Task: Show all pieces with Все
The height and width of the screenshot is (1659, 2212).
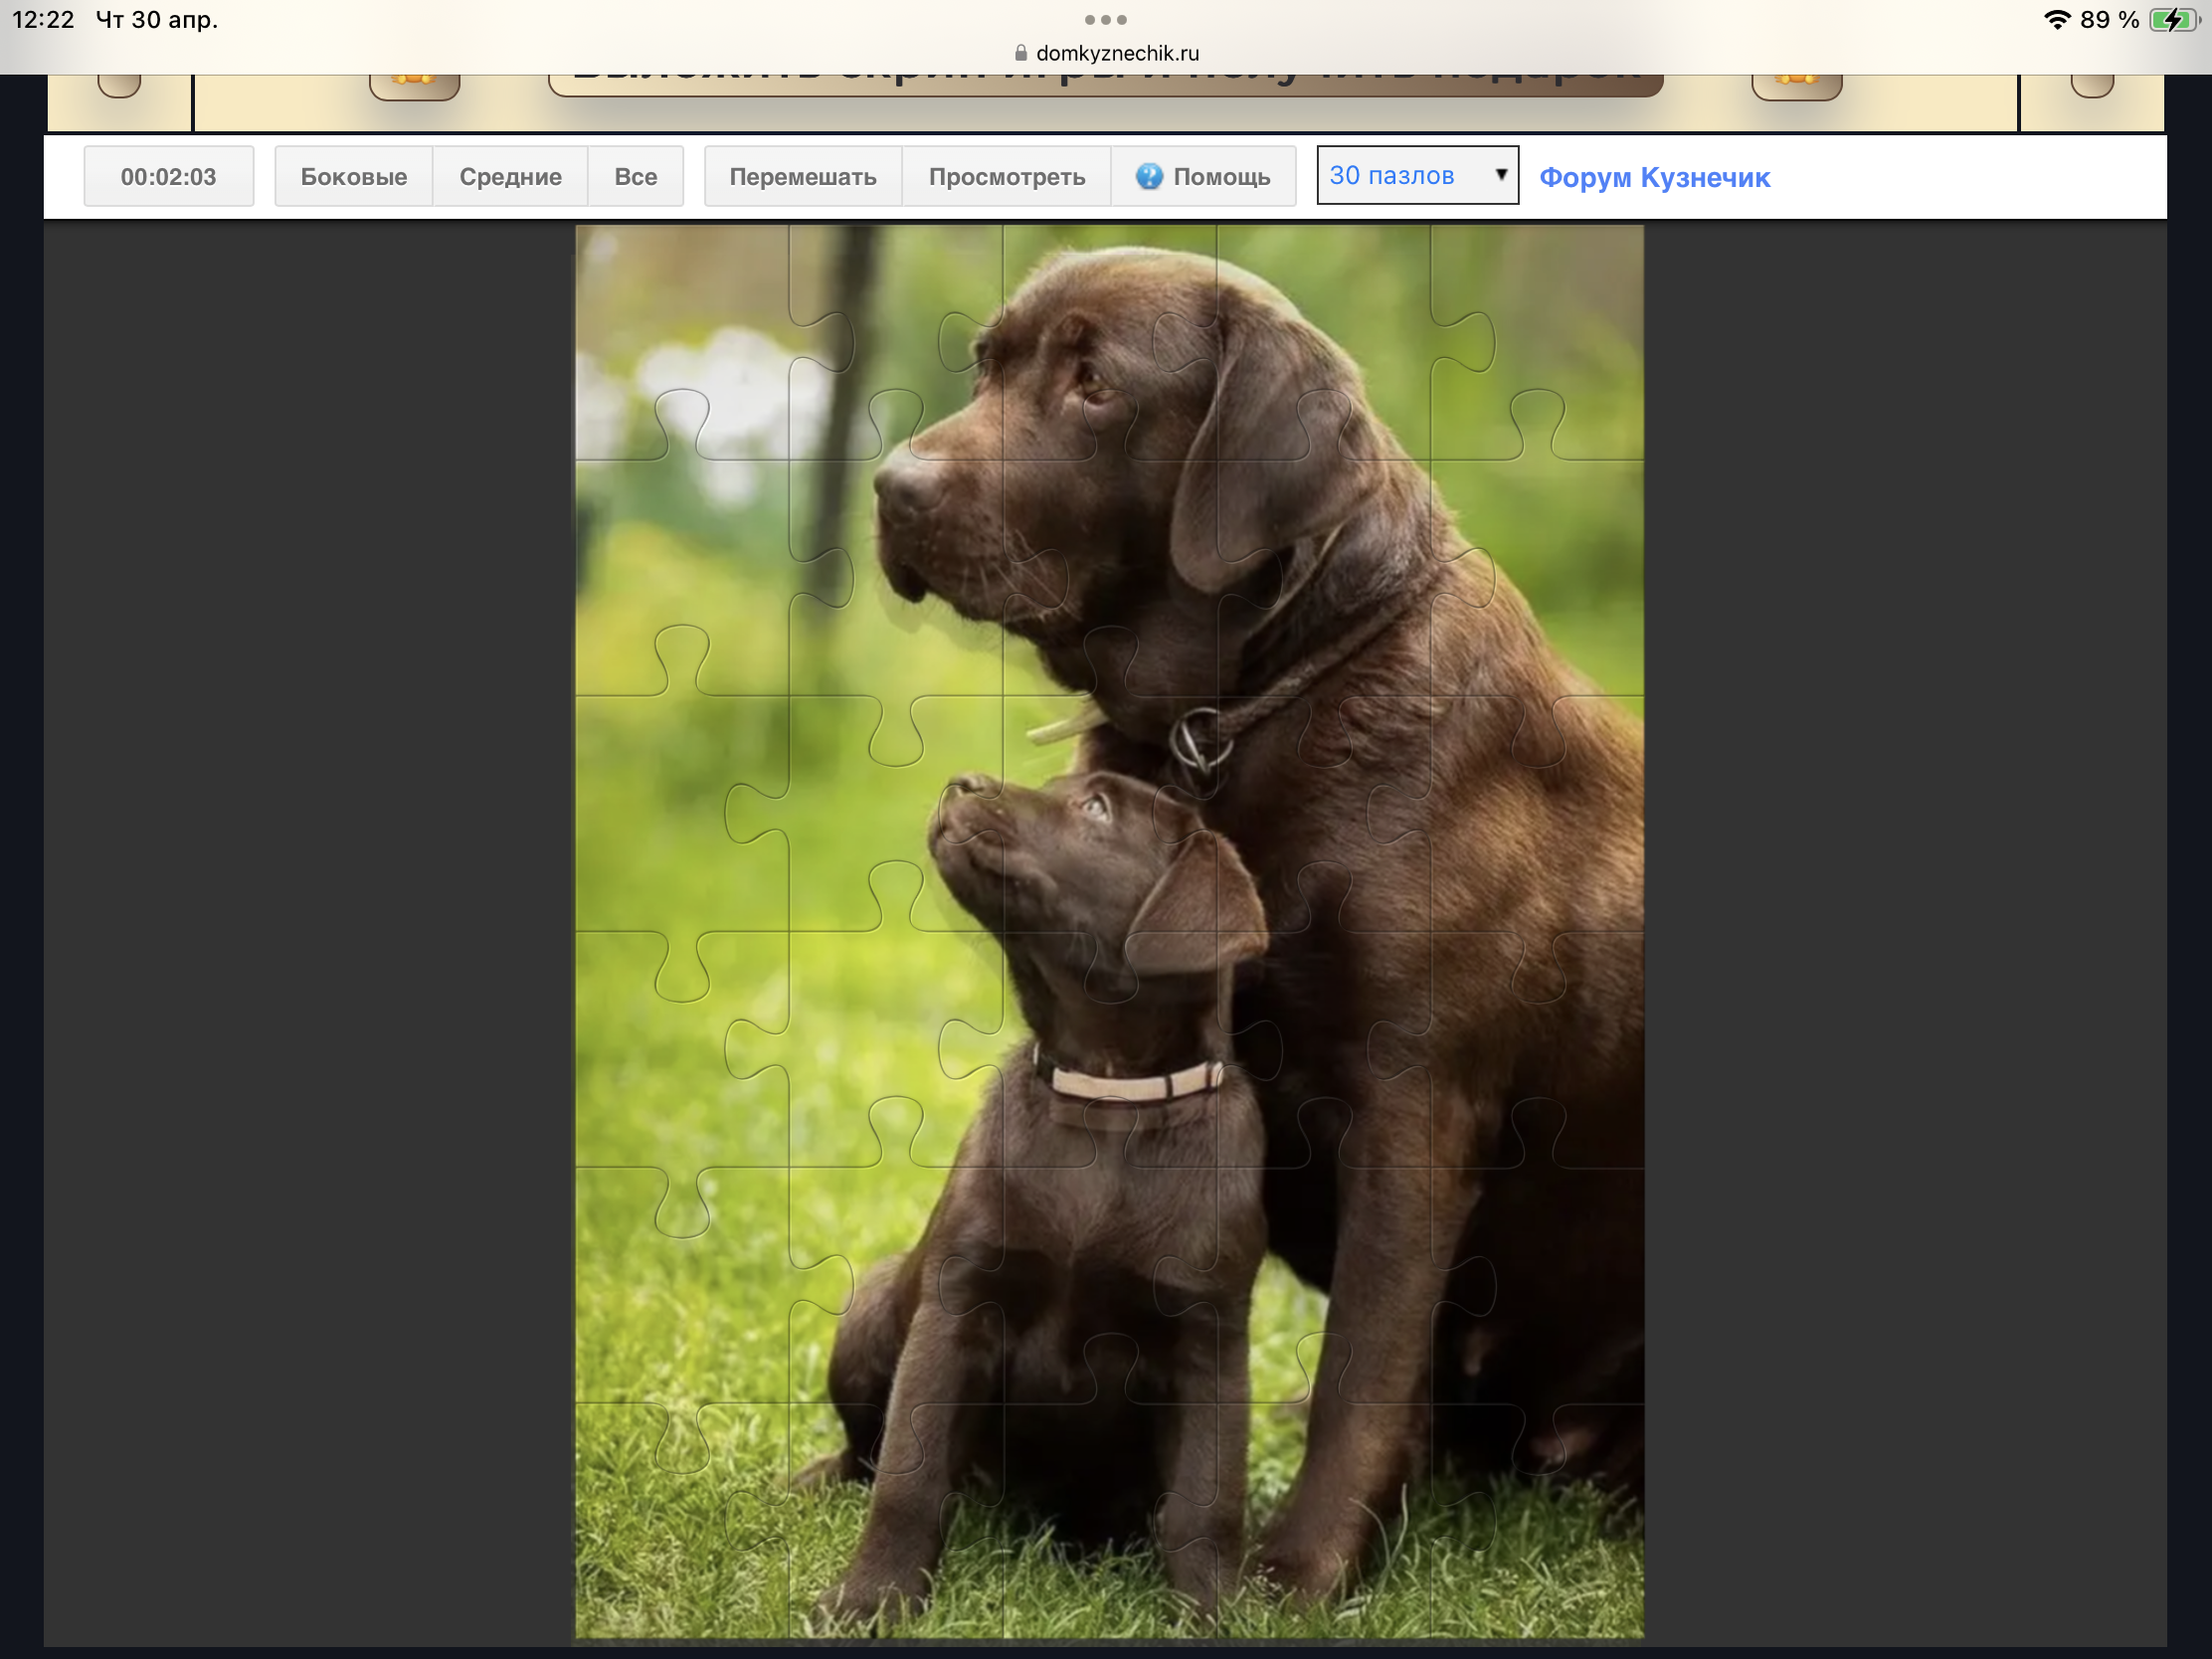Action: tap(635, 177)
